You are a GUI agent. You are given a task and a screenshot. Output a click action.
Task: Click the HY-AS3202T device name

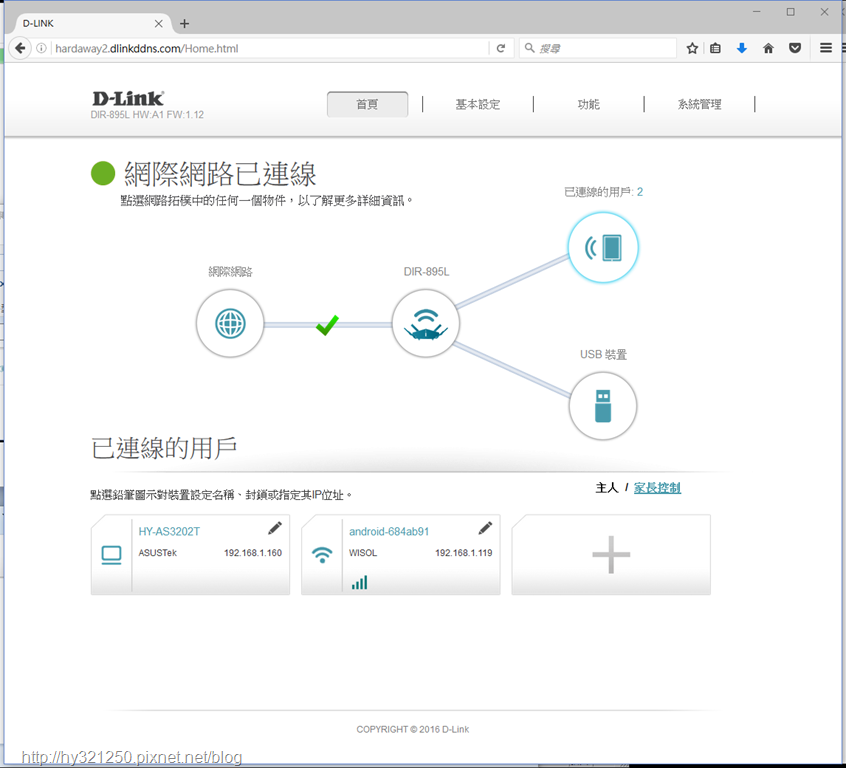coord(169,532)
